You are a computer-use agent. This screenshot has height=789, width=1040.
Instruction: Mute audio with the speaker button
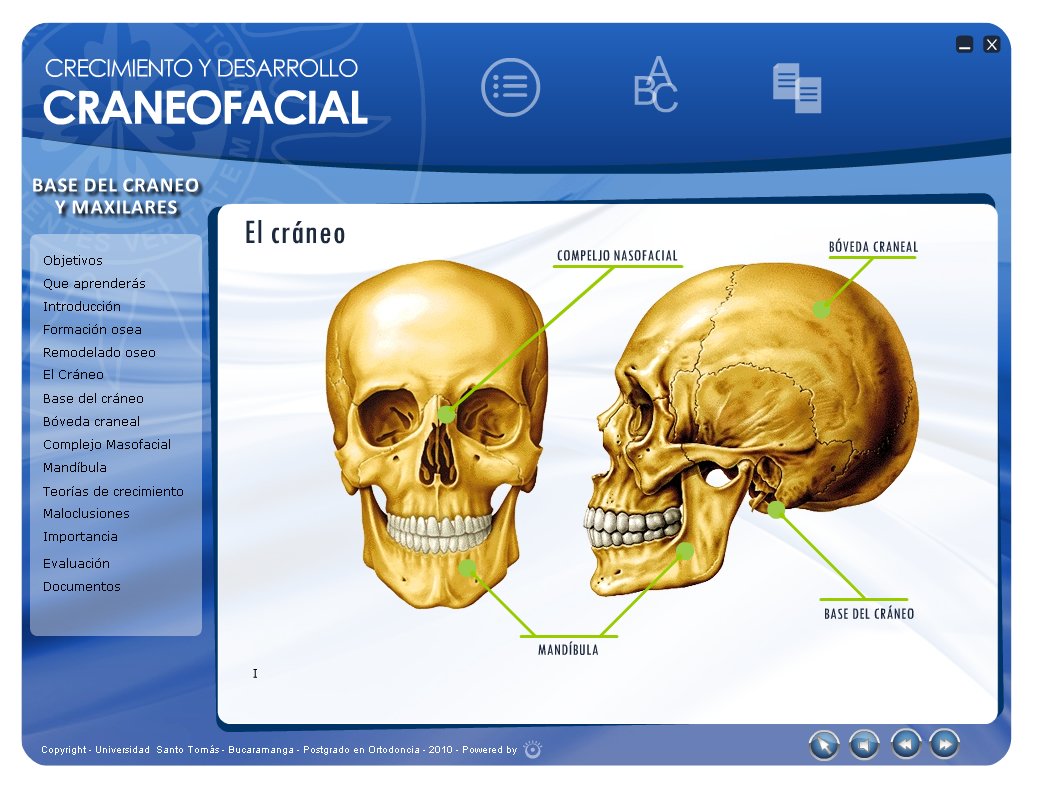click(x=863, y=744)
